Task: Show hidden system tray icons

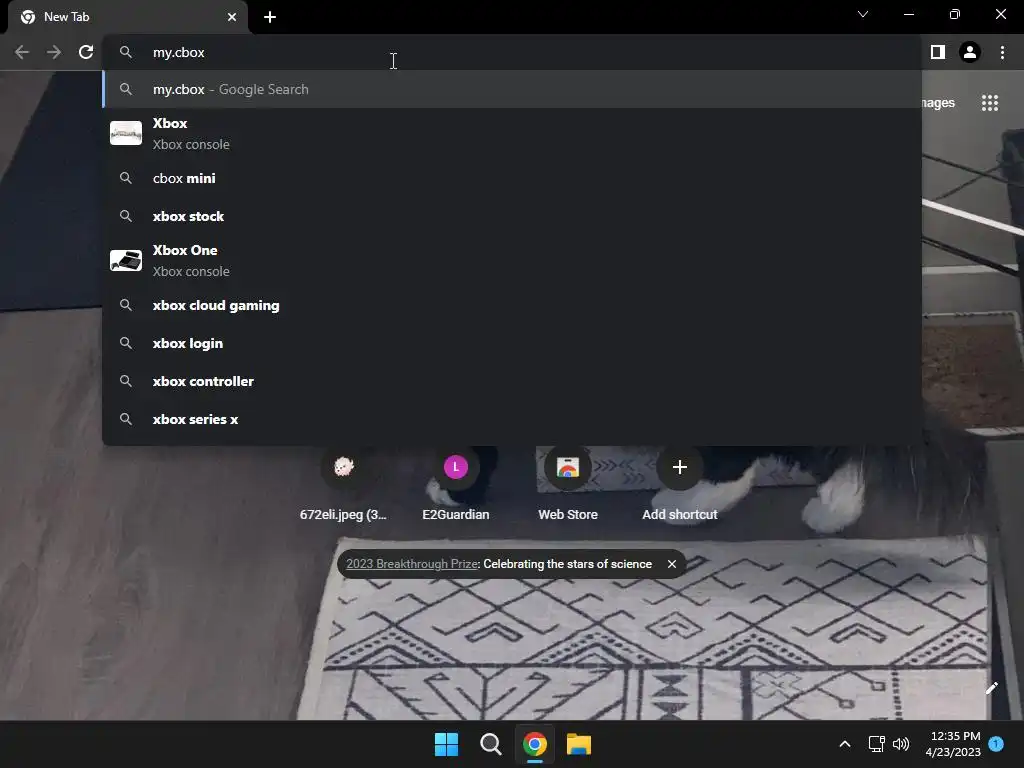Action: [844, 744]
